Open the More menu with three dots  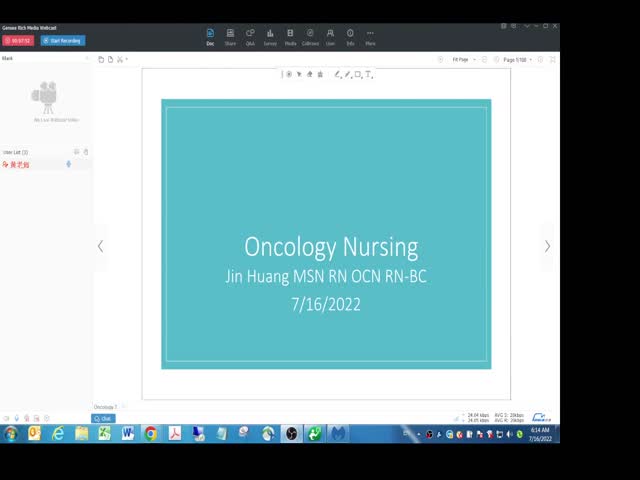point(370,37)
